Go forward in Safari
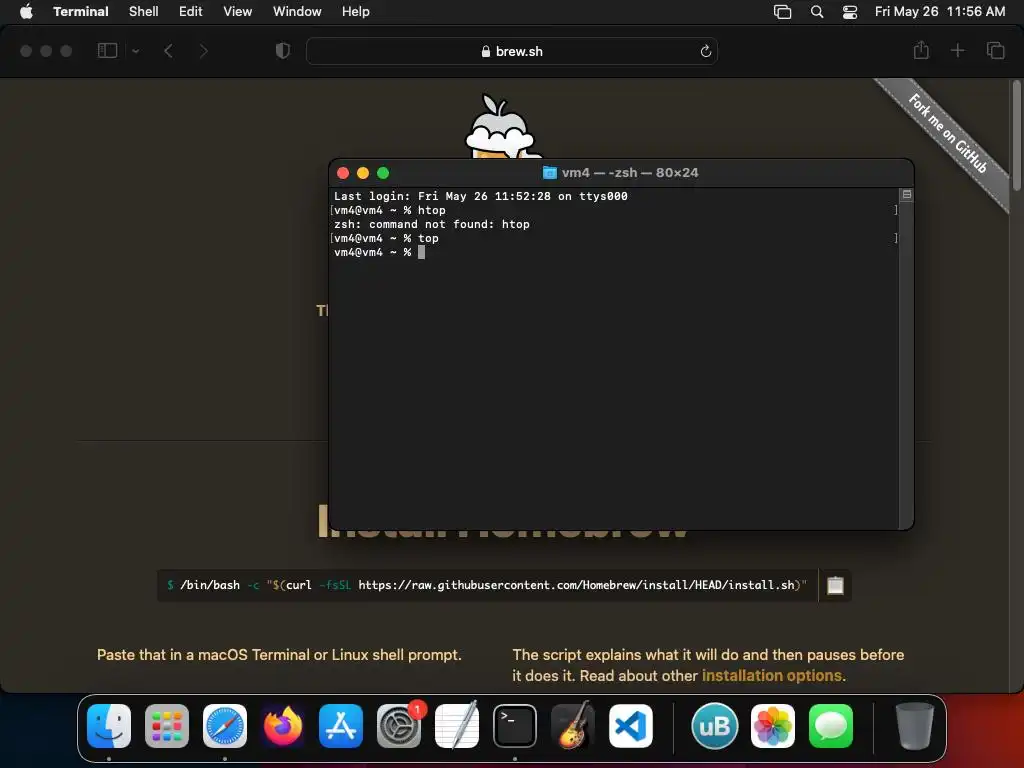The height and width of the screenshot is (768, 1024). pyautogui.click(x=203, y=50)
